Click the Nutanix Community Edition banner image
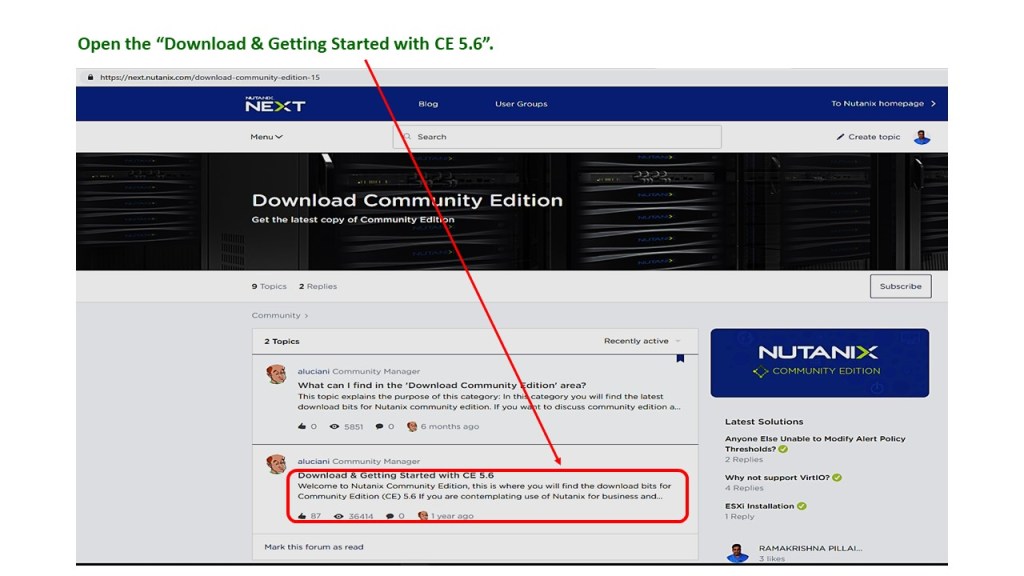 pyautogui.click(x=819, y=363)
